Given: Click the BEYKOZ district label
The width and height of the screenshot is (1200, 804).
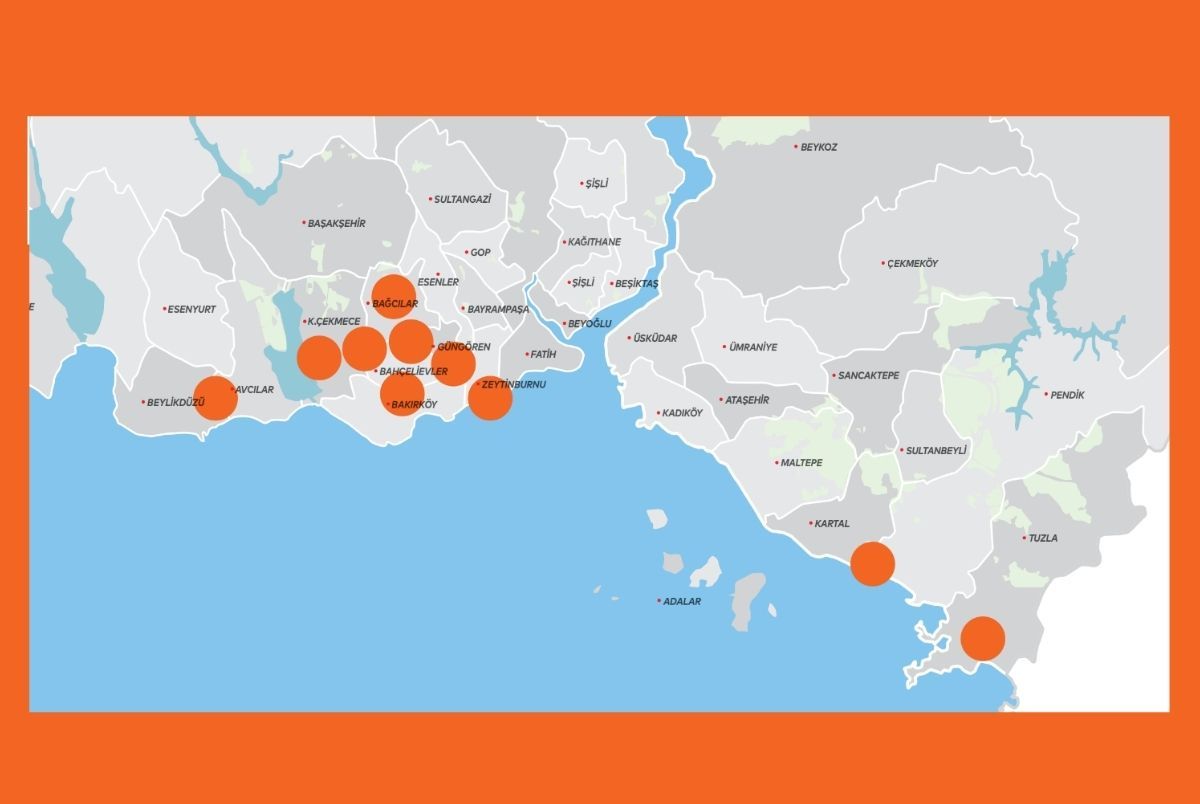Looking at the screenshot, I should click(x=818, y=147).
